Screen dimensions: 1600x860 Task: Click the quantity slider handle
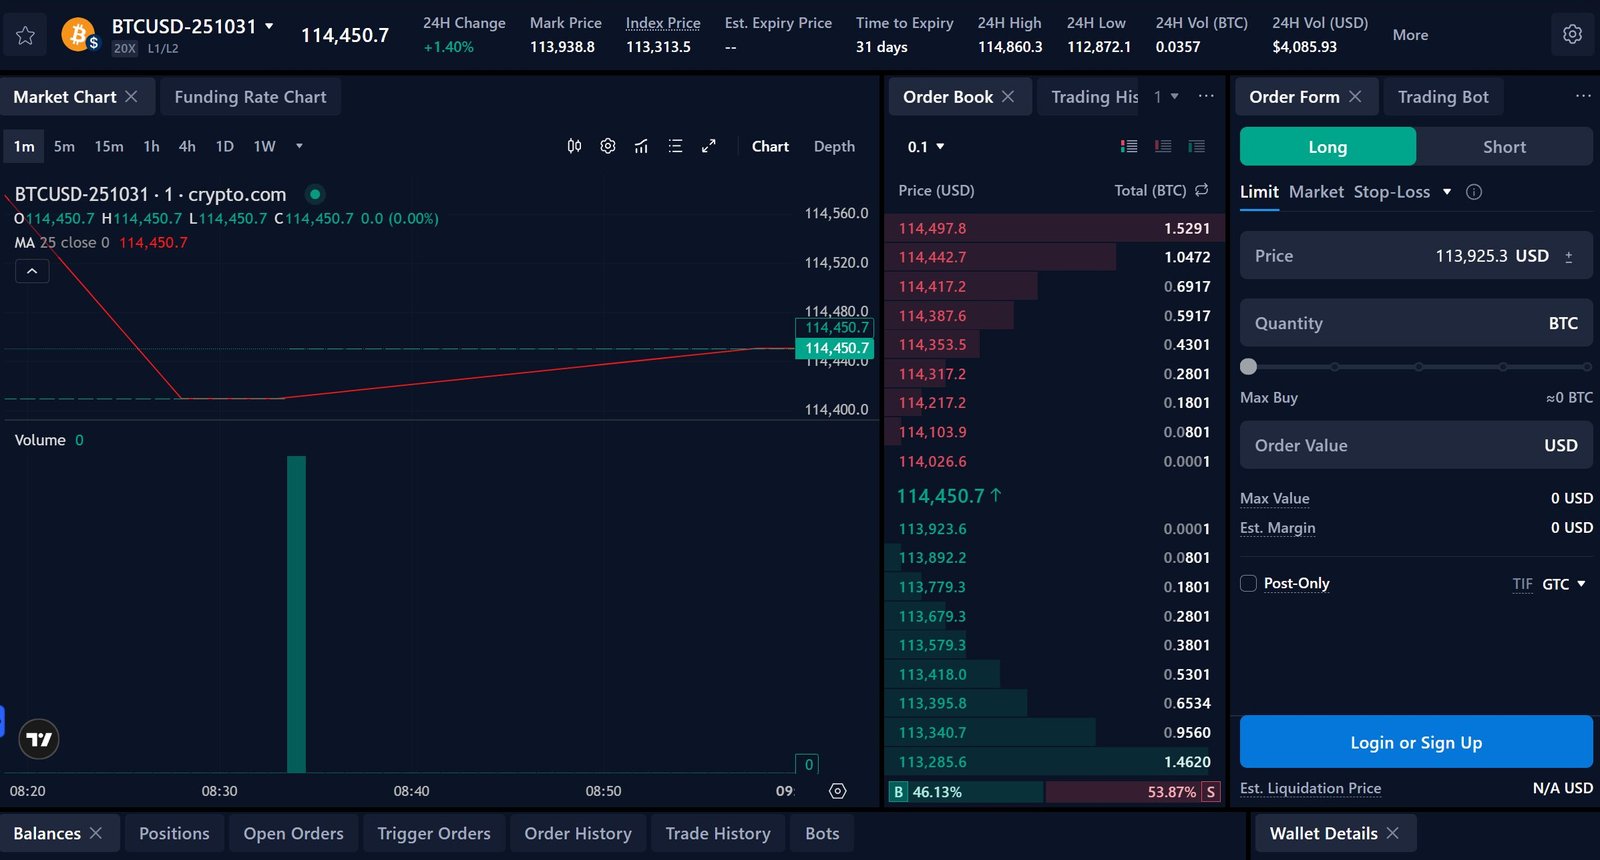[1248, 367]
